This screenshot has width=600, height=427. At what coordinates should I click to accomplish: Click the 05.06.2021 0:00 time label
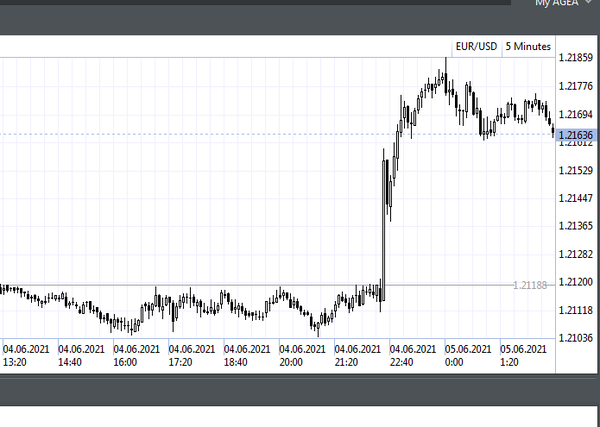[x=467, y=355]
